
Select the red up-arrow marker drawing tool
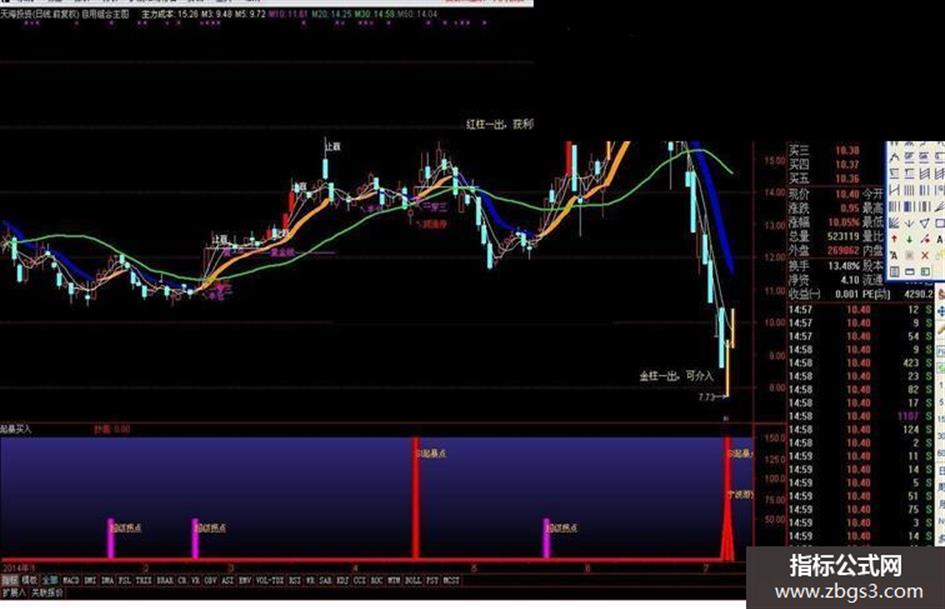pos(894,239)
